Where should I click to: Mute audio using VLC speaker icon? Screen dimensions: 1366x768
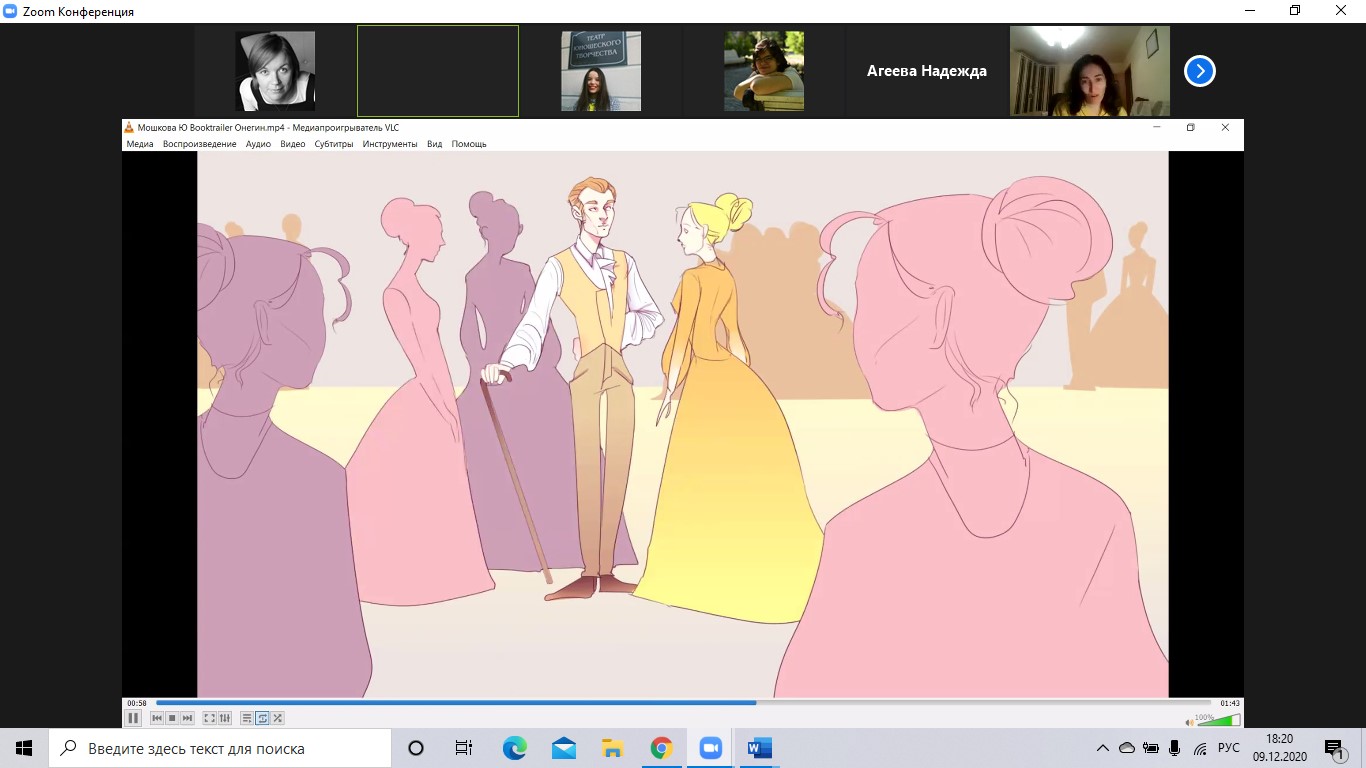pos(1189,722)
